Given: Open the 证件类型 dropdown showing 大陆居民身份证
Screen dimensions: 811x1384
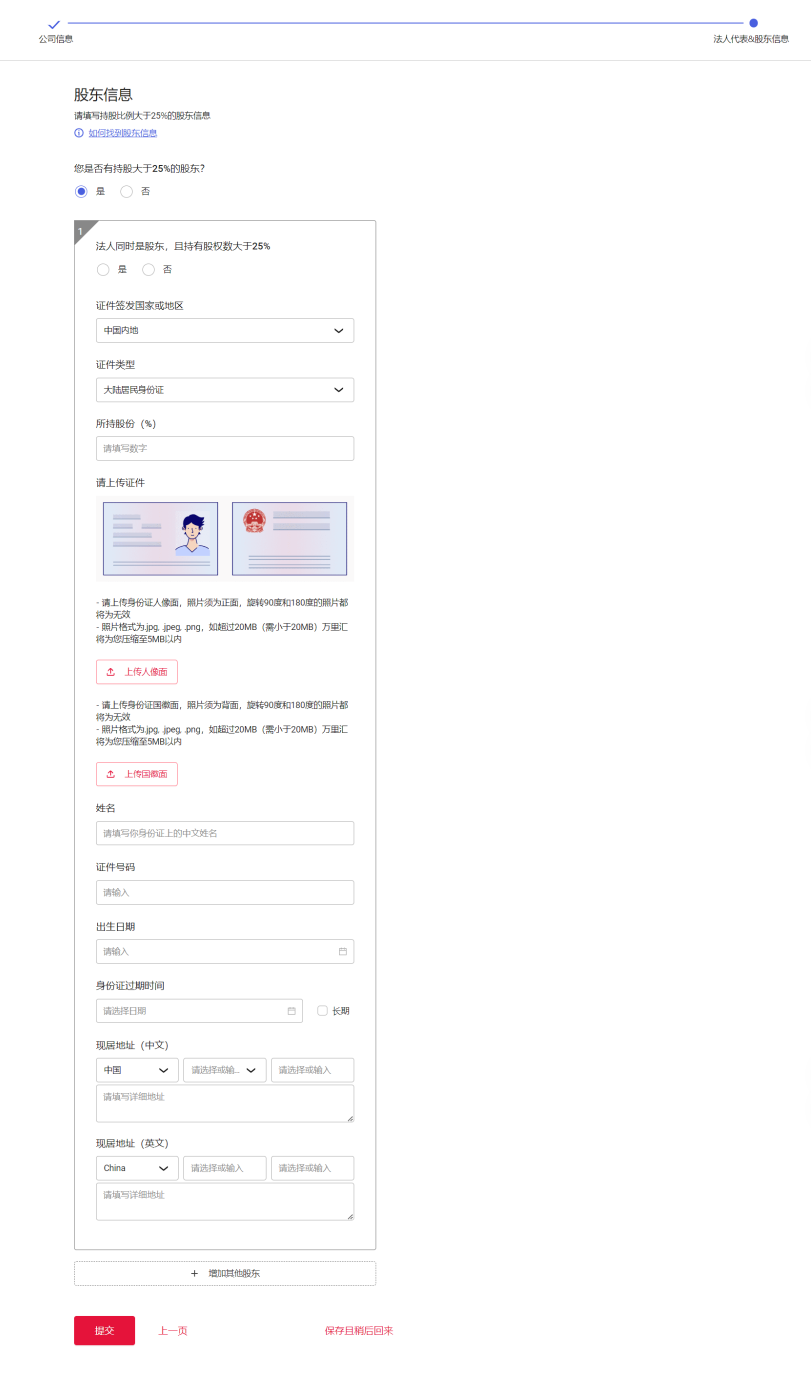Looking at the screenshot, I should coord(225,390).
